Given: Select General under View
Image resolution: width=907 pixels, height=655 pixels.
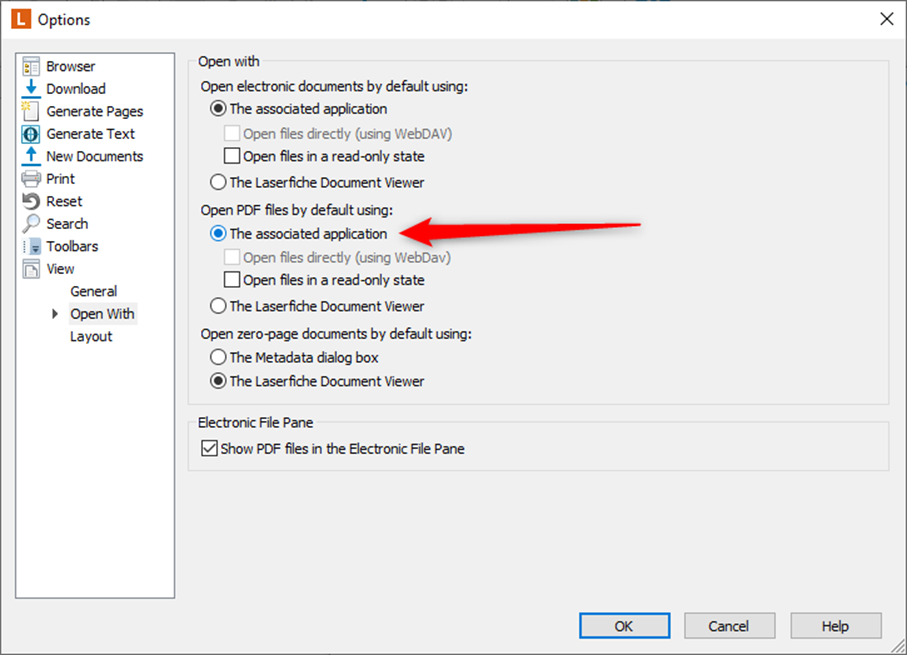Looking at the screenshot, I should (x=94, y=291).
